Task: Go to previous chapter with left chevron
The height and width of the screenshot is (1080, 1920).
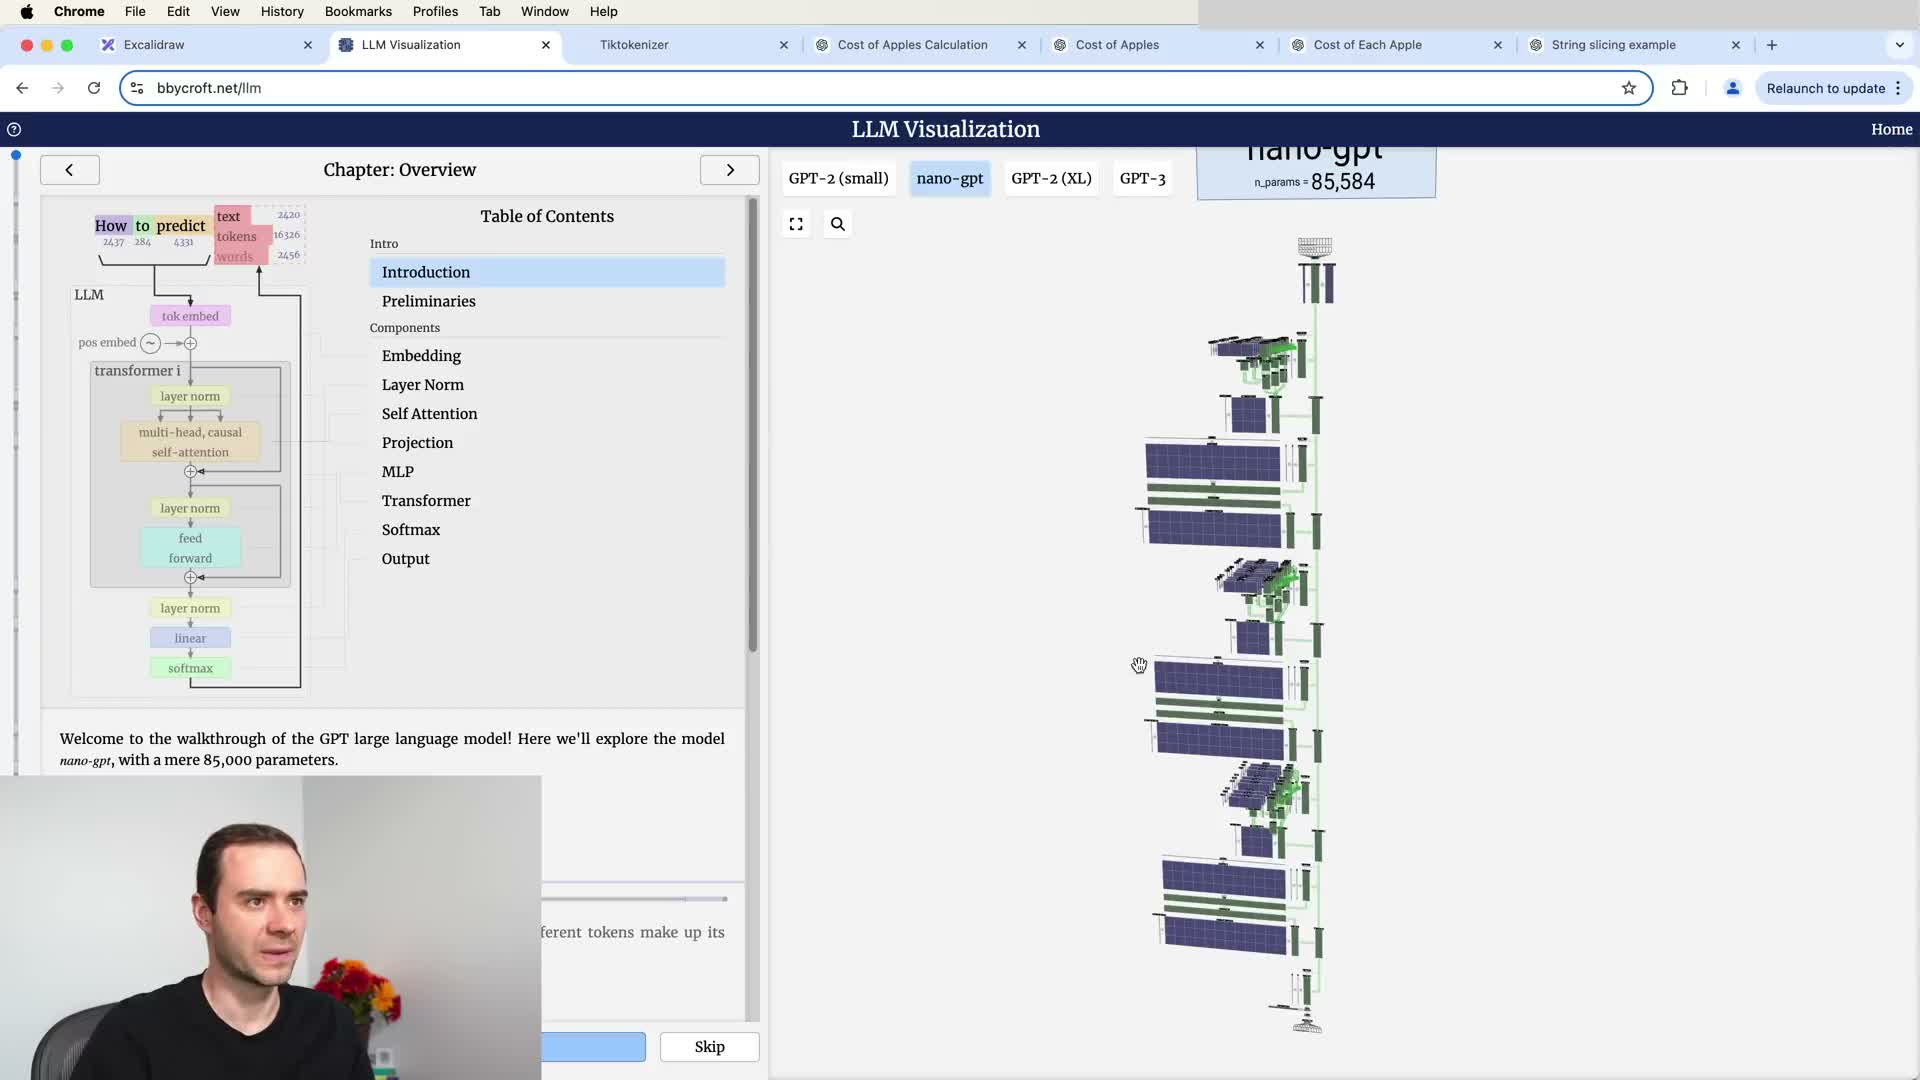Action: 69,170
